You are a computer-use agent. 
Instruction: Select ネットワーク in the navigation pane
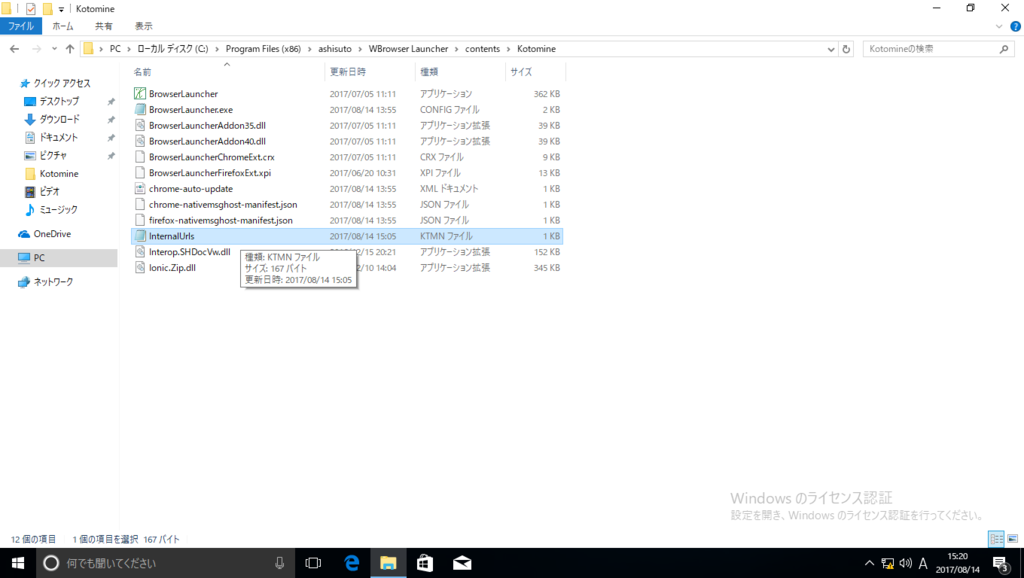click(53, 282)
